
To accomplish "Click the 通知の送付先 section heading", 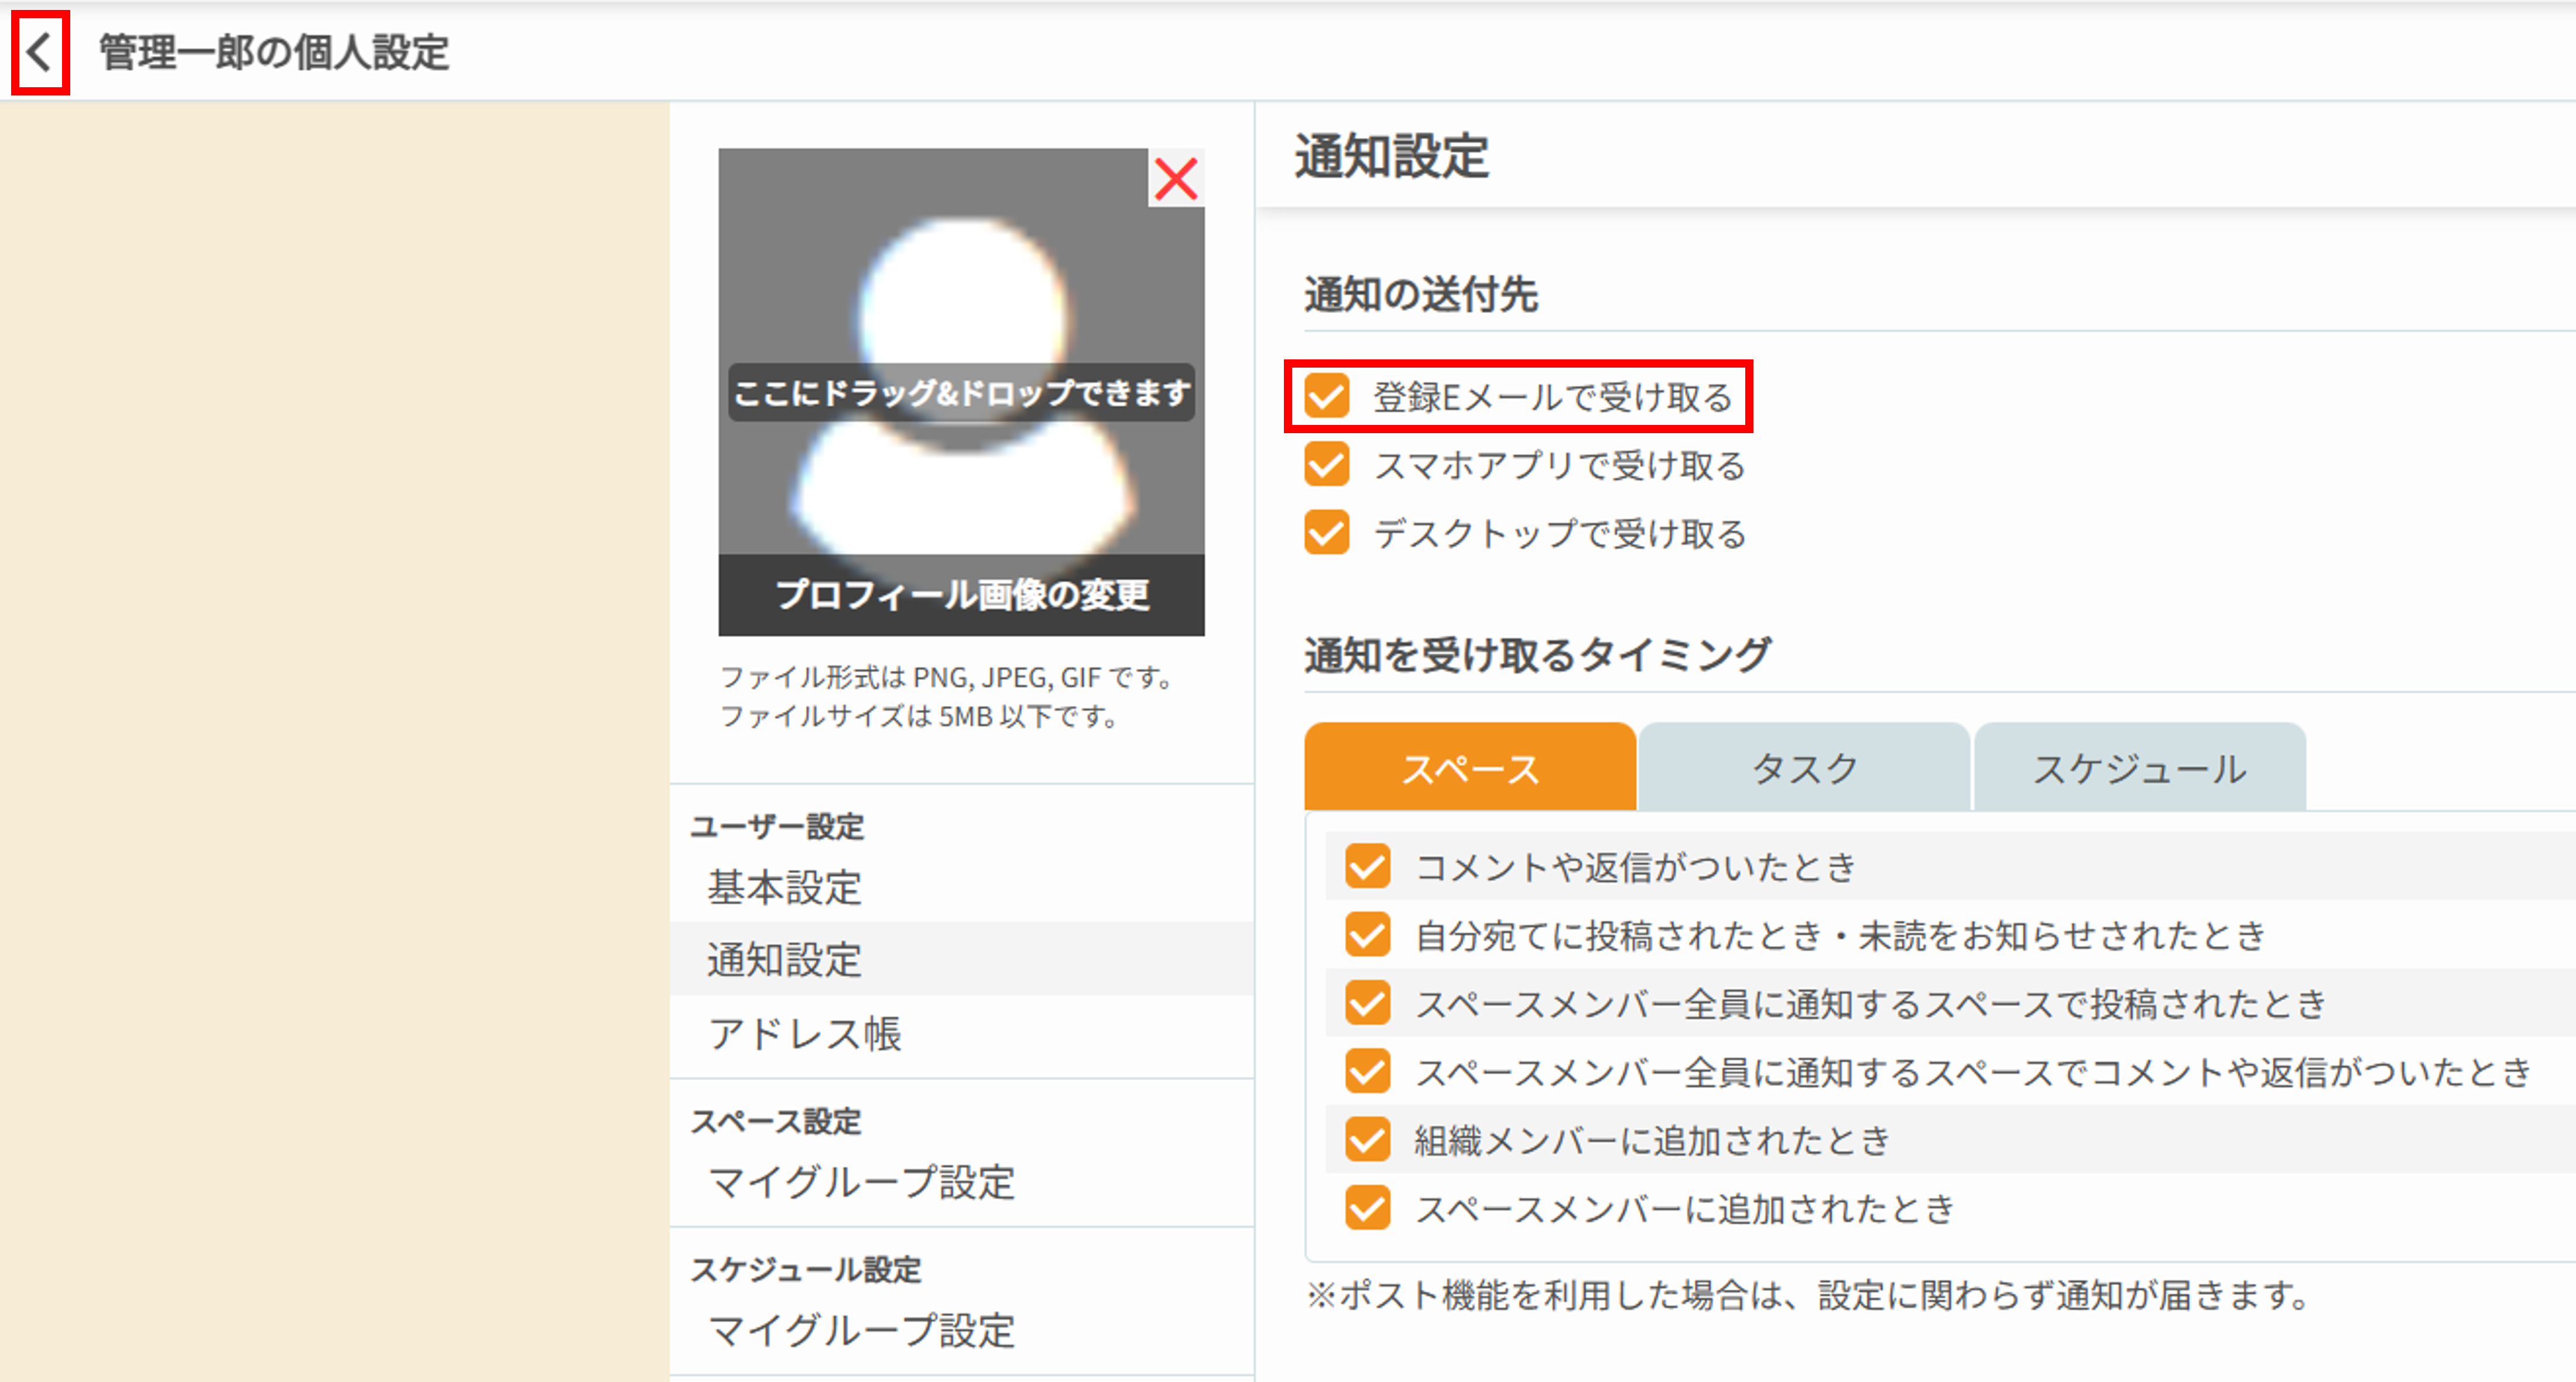I will click(1421, 295).
